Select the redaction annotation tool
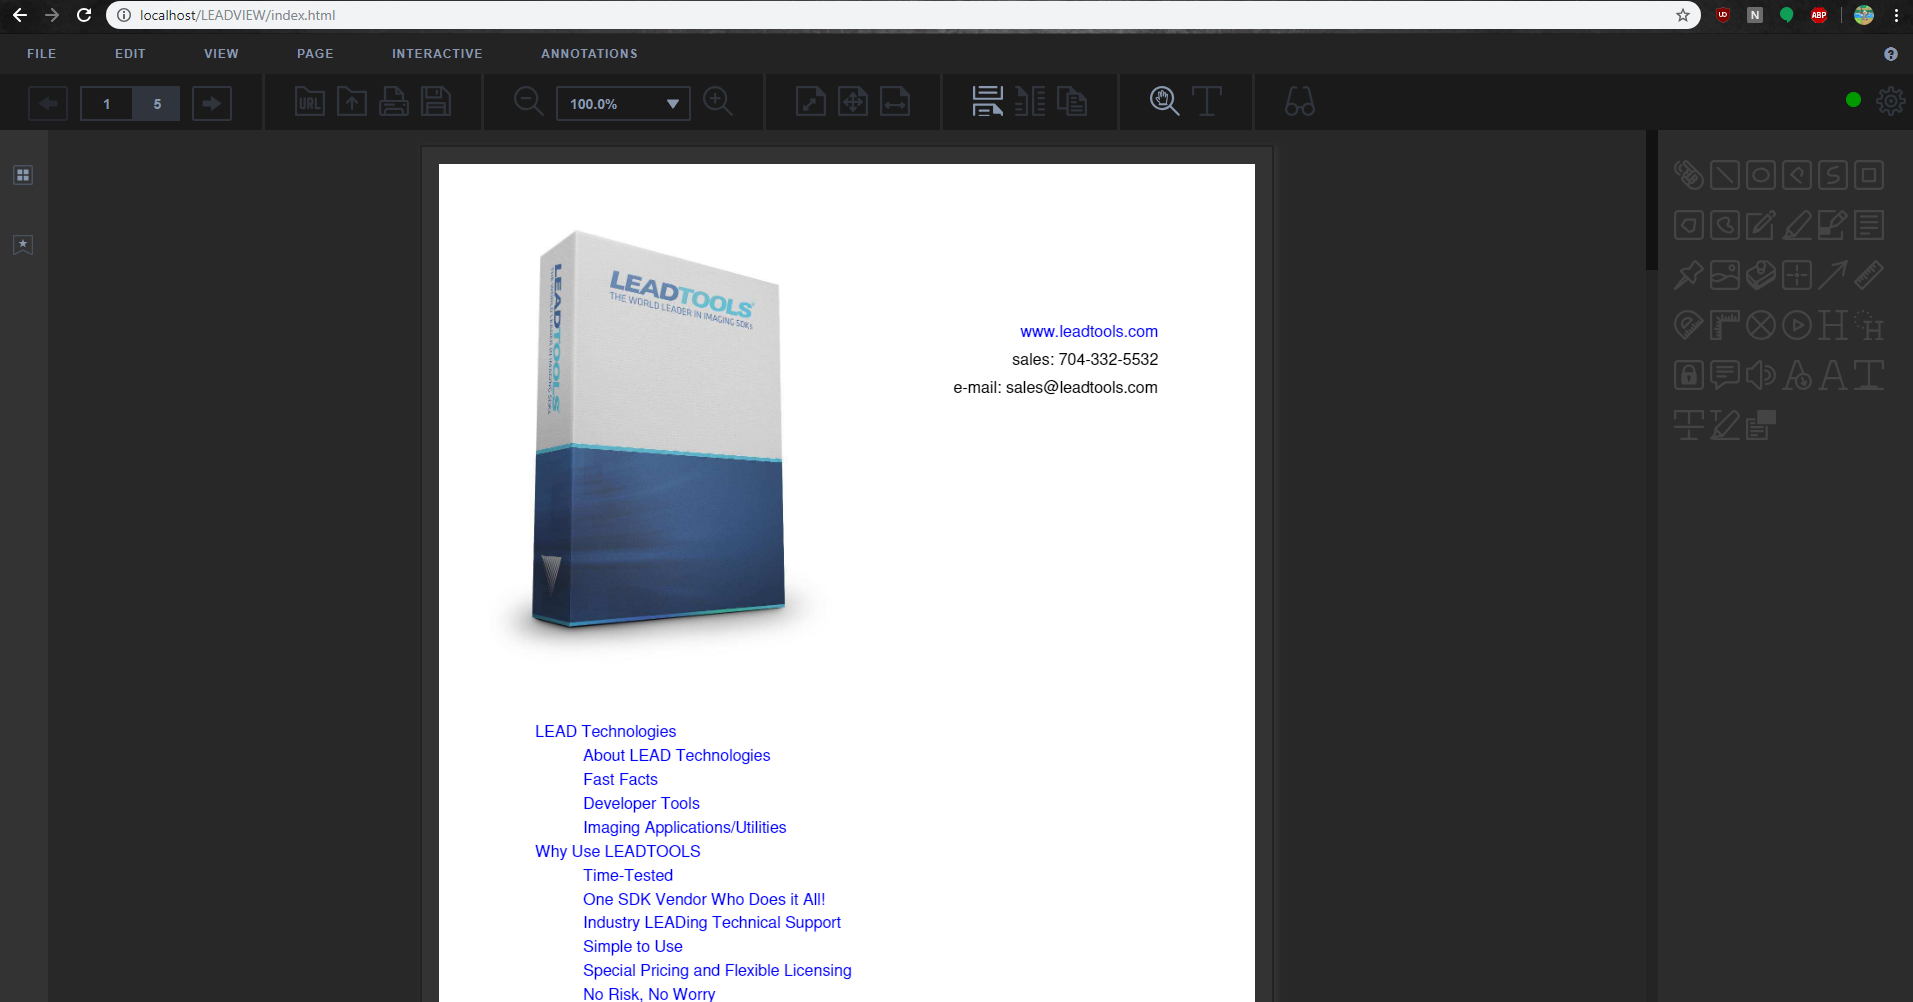 1833,225
